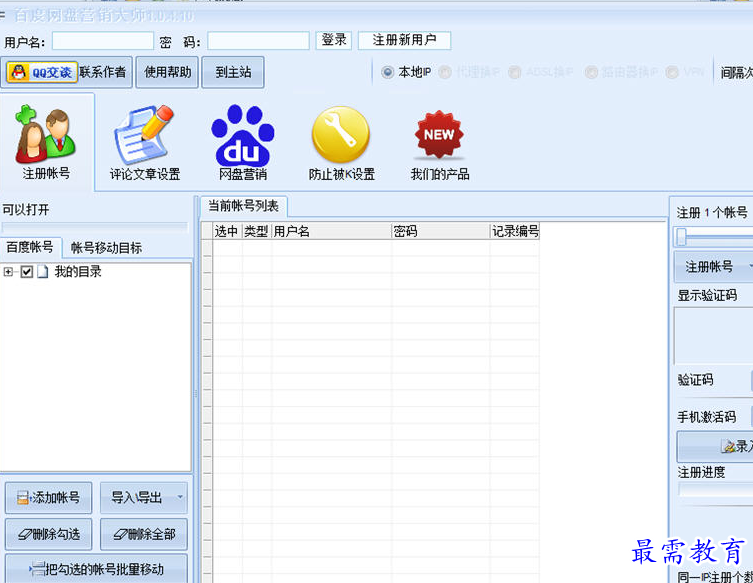
Task: Click the 密码 column header
Action: (441, 231)
